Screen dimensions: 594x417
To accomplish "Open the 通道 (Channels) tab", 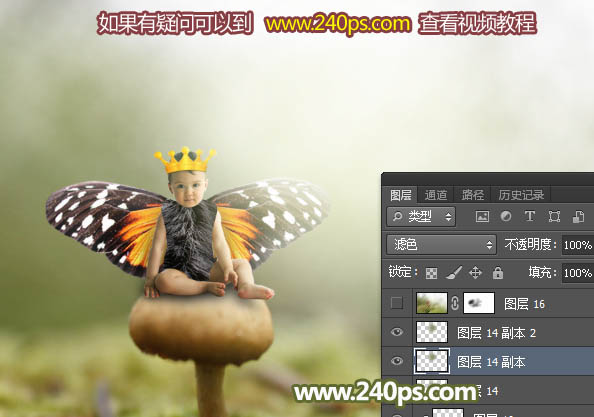I will tap(436, 195).
